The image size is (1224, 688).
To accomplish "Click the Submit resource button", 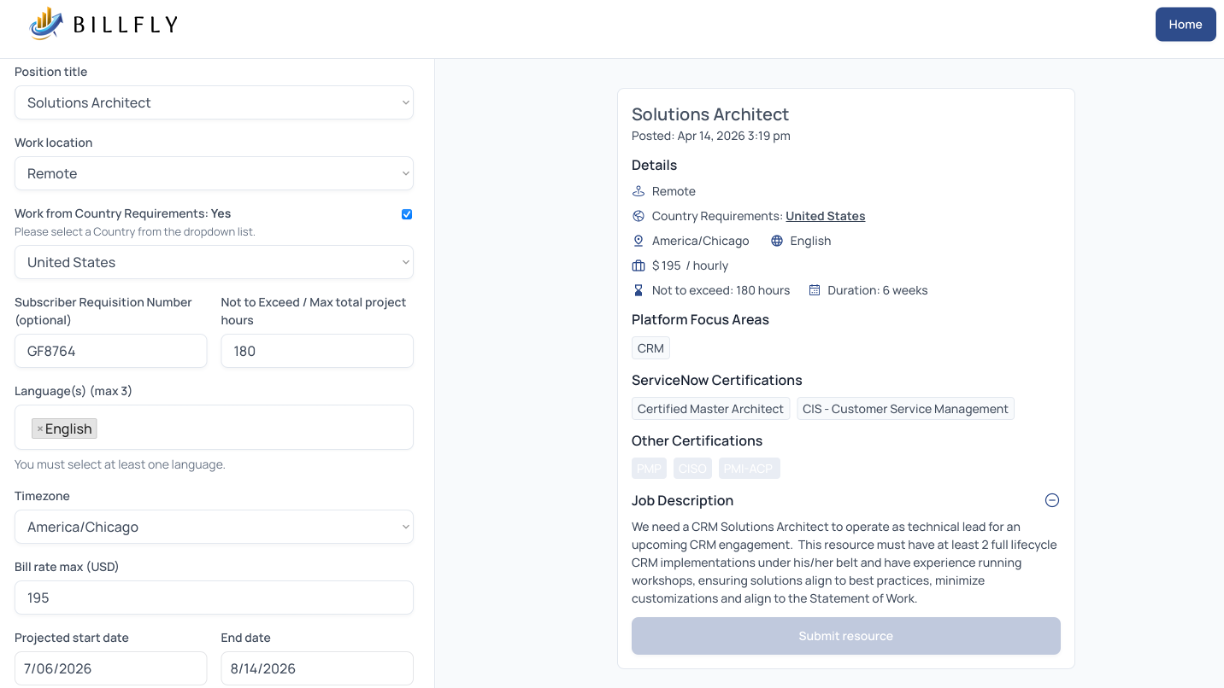I will click(845, 636).
